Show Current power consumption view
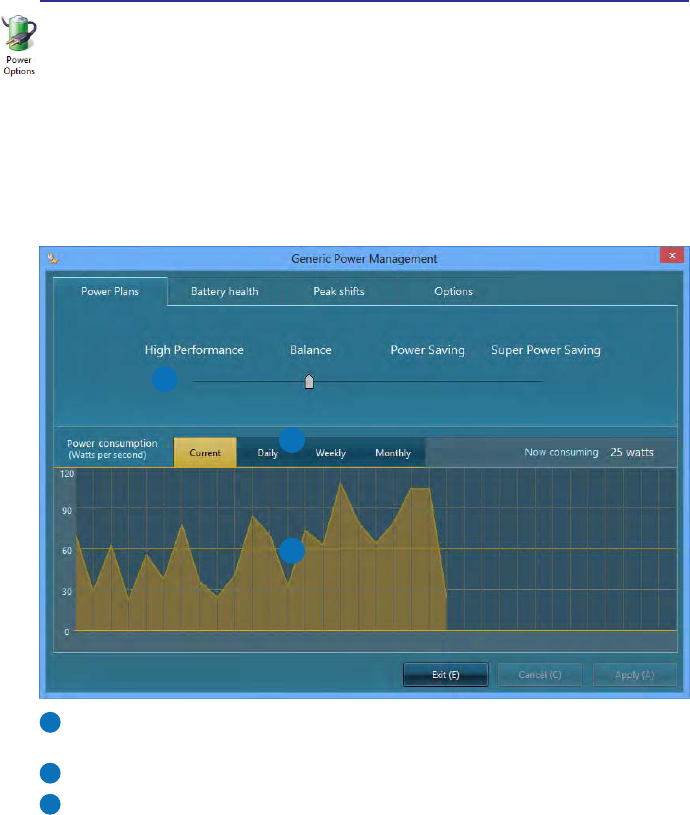Image resolution: width=690 pixels, height=815 pixels. [205, 453]
